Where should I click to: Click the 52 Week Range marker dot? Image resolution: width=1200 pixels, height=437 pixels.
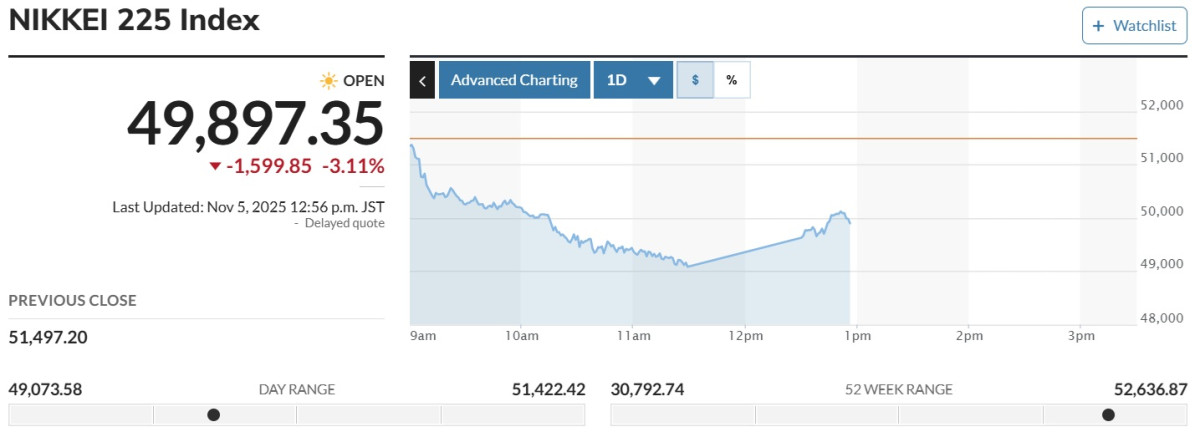(1108, 414)
